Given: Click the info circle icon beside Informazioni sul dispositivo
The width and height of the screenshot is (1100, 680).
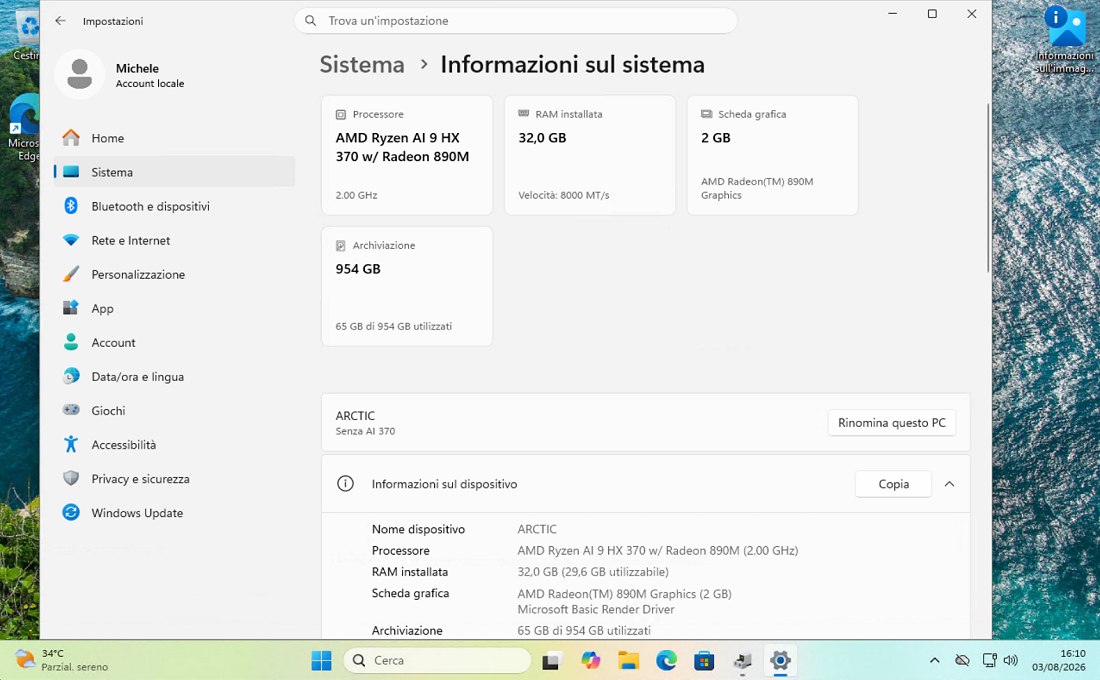Looking at the screenshot, I should point(345,484).
